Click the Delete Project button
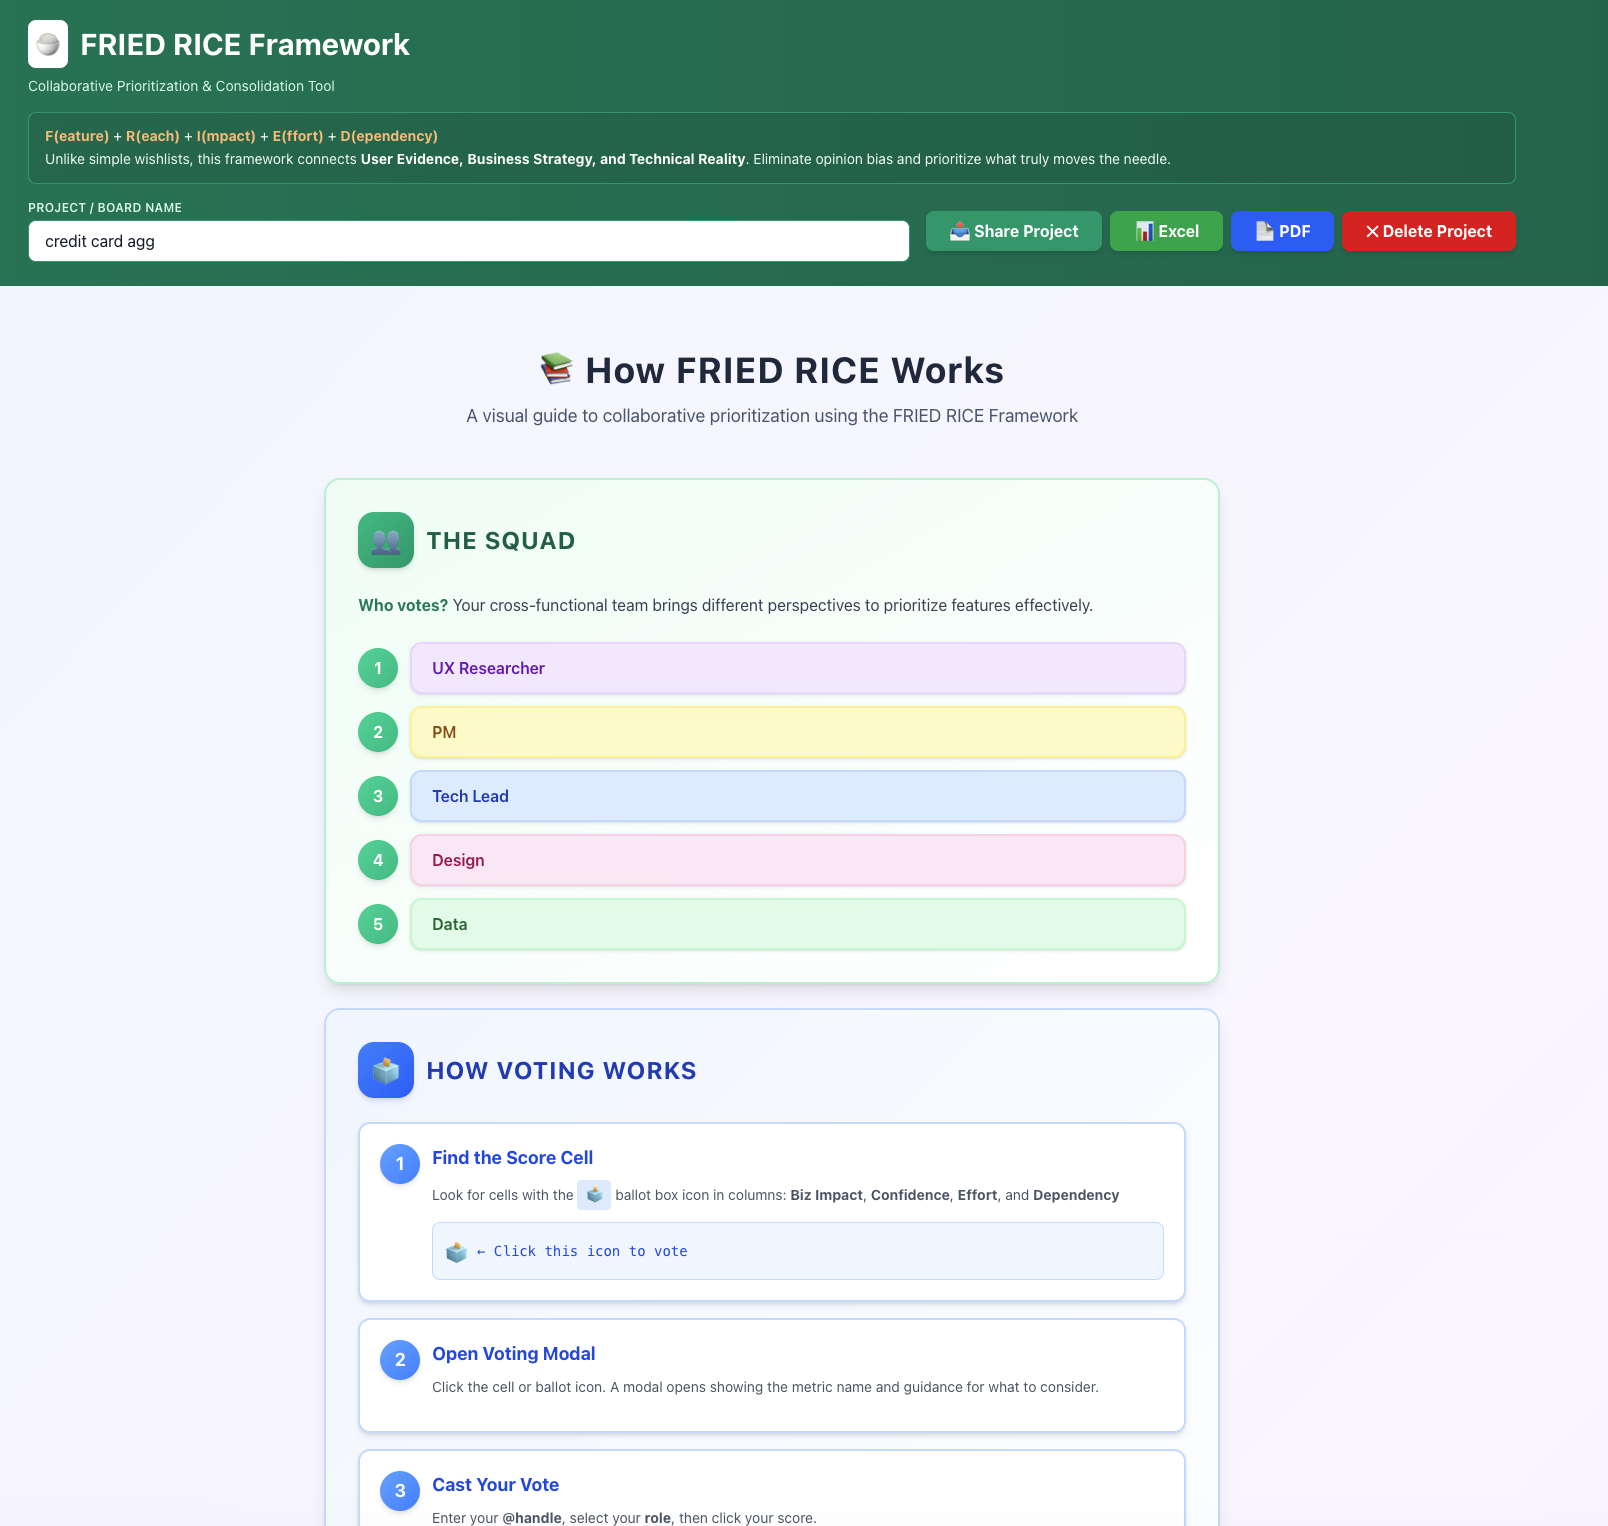 pos(1428,231)
